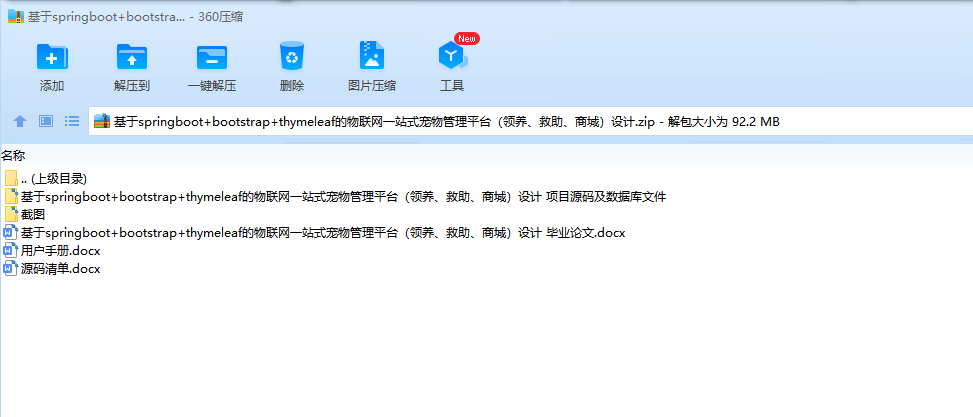Screen dimensions: 973x417
Task: Click the 删除 (Delete) recycle bin icon
Action: point(292,56)
